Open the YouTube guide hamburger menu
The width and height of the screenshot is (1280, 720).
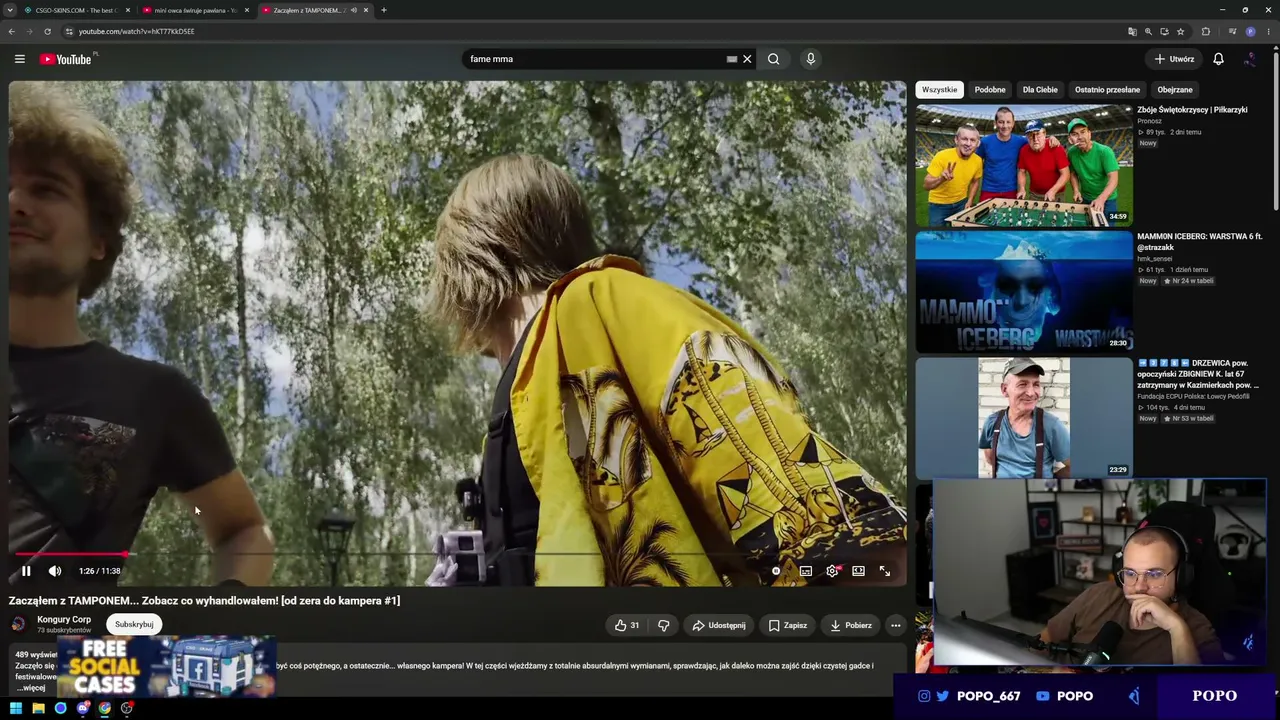19,59
